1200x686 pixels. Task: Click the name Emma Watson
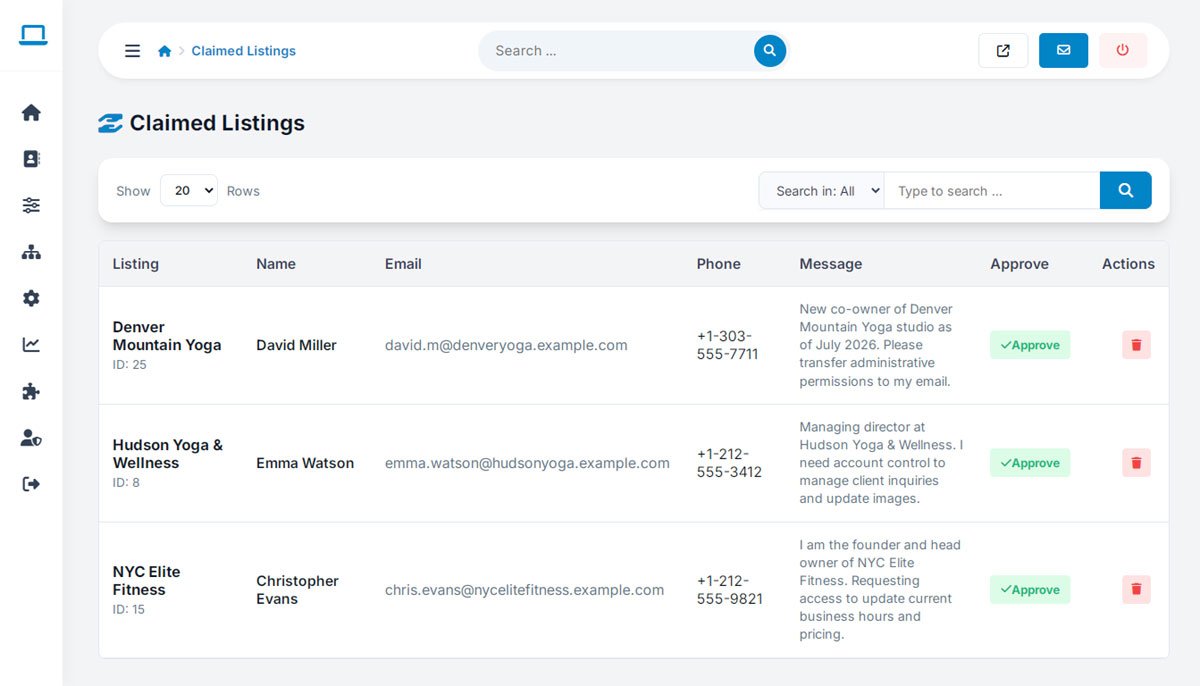(x=305, y=463)
